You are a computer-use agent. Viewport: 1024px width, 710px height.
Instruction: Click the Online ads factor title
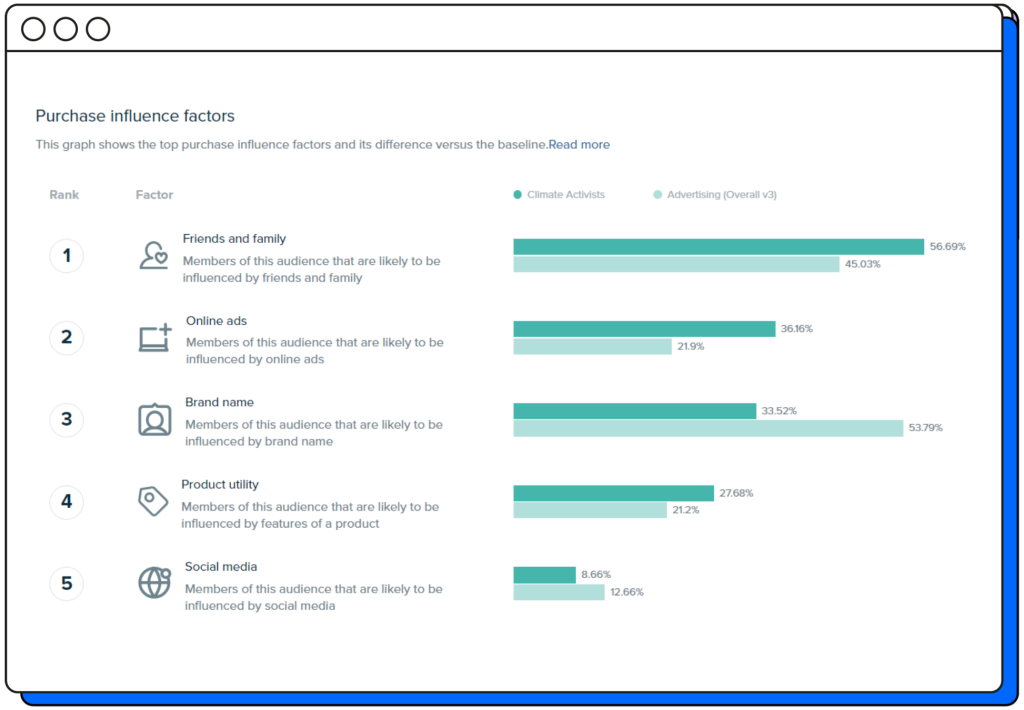(x=216, y=321)
